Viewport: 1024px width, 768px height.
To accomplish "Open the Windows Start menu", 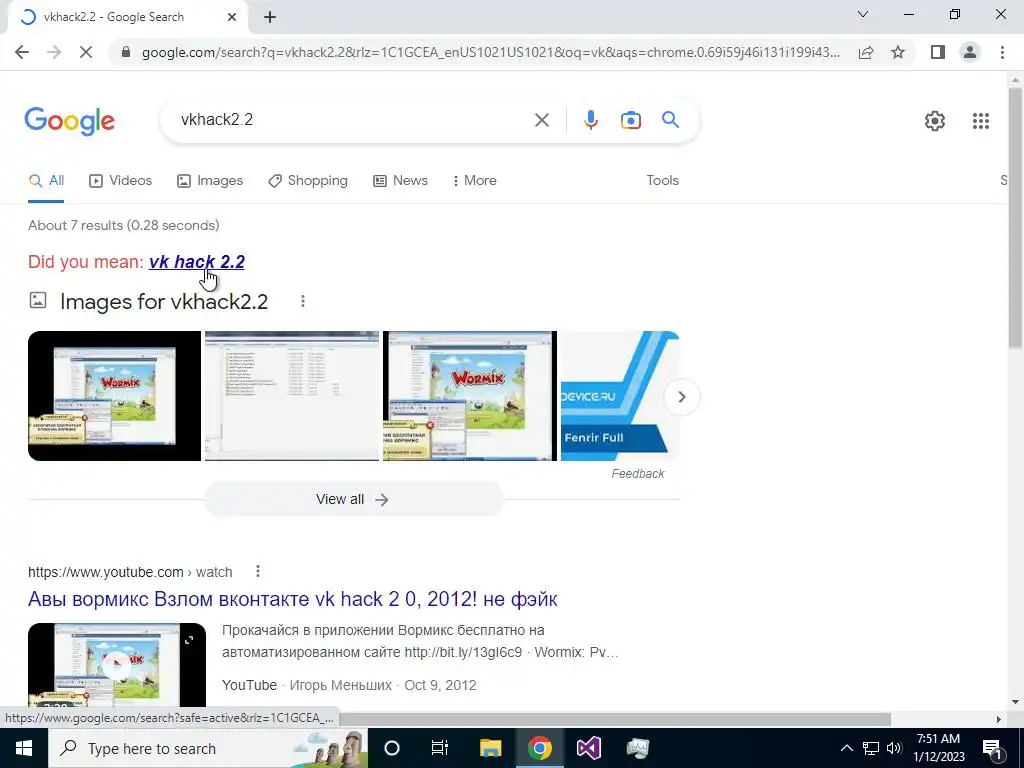I will pos(24,748).
